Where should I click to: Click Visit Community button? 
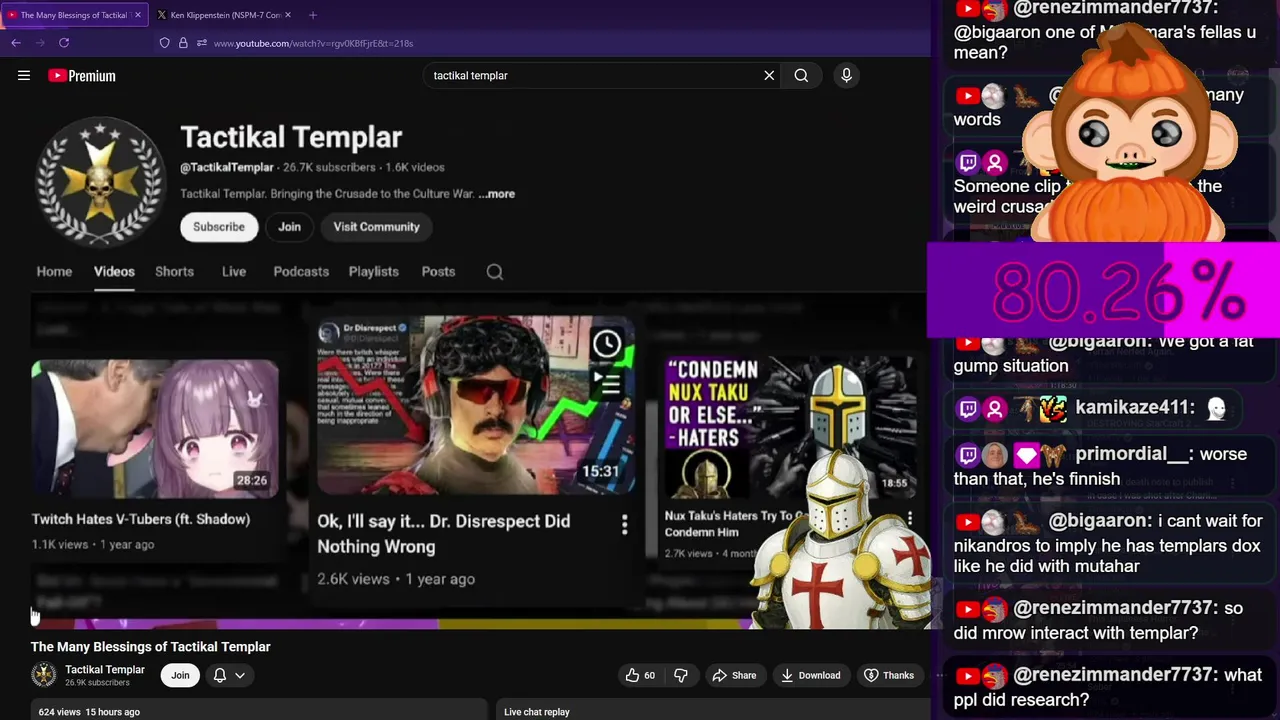pyautogui.click(x=376, y=227)
